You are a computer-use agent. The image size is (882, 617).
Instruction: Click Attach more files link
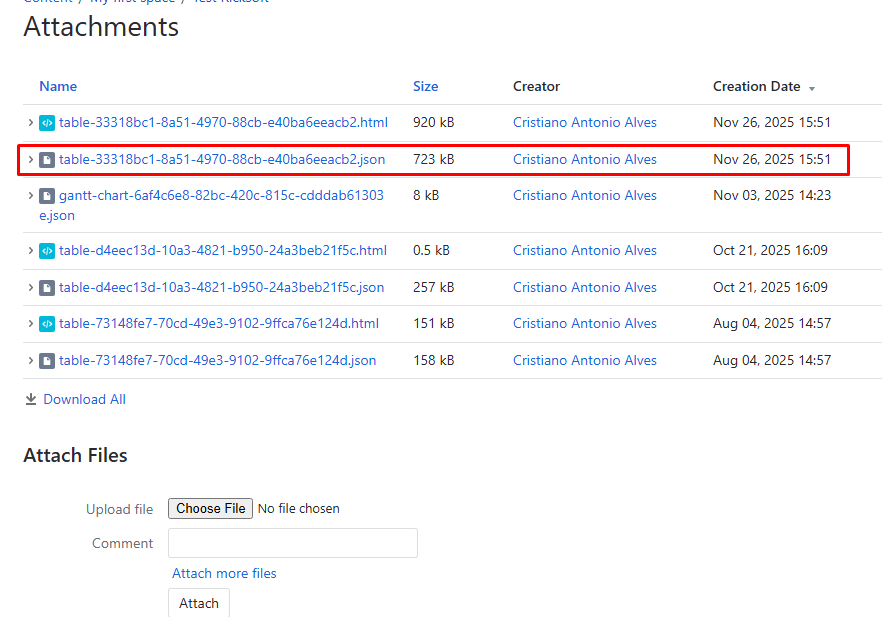pos(224,574)
